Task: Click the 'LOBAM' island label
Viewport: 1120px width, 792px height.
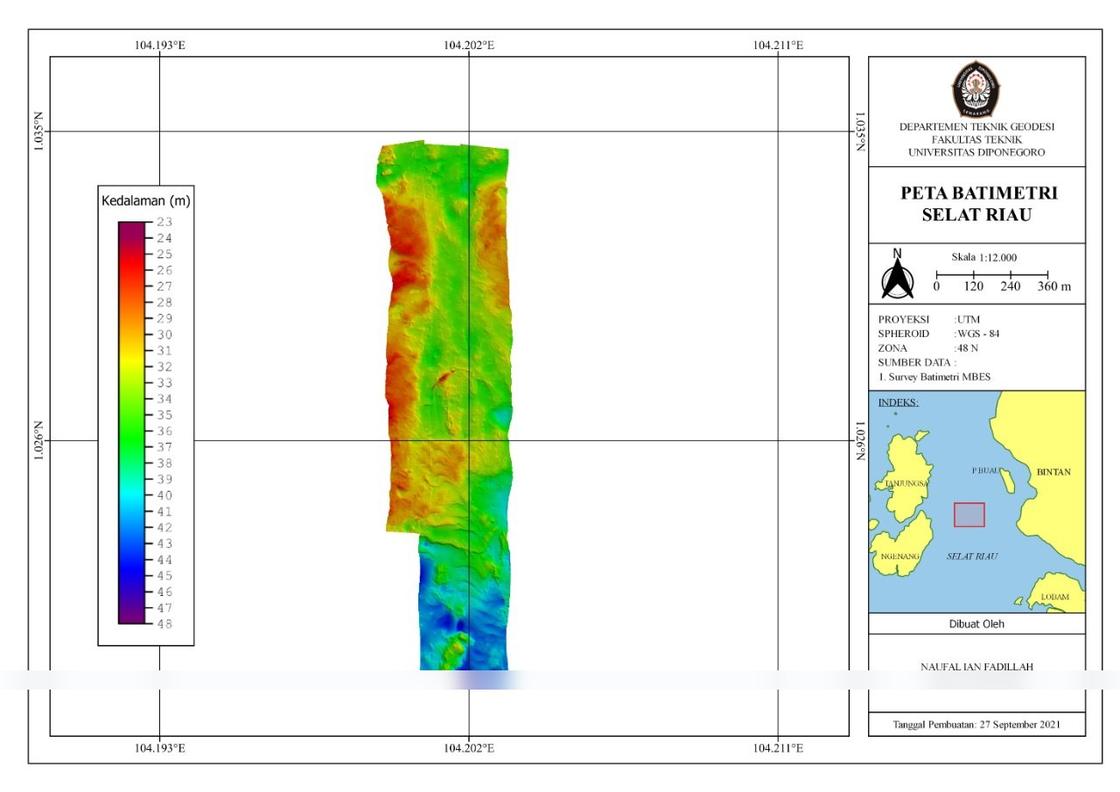Action: point(1055,597)
